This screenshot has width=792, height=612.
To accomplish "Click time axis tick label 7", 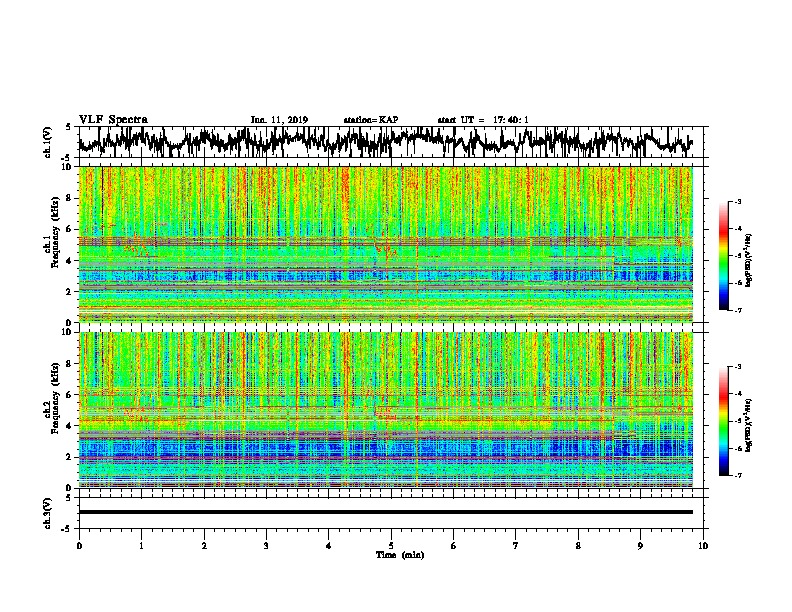I will (x=516, y=546).
